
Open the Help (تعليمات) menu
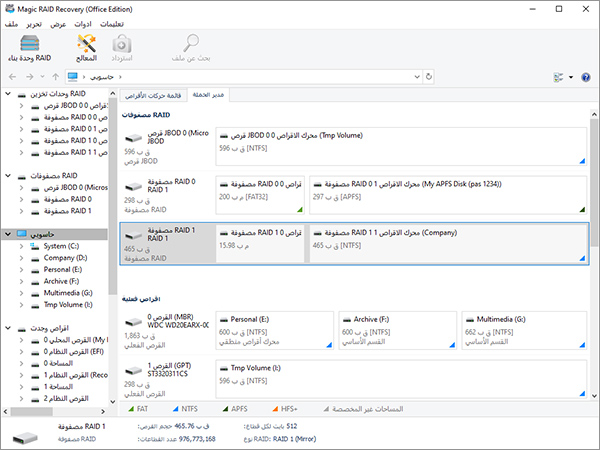tap(112, 24)
